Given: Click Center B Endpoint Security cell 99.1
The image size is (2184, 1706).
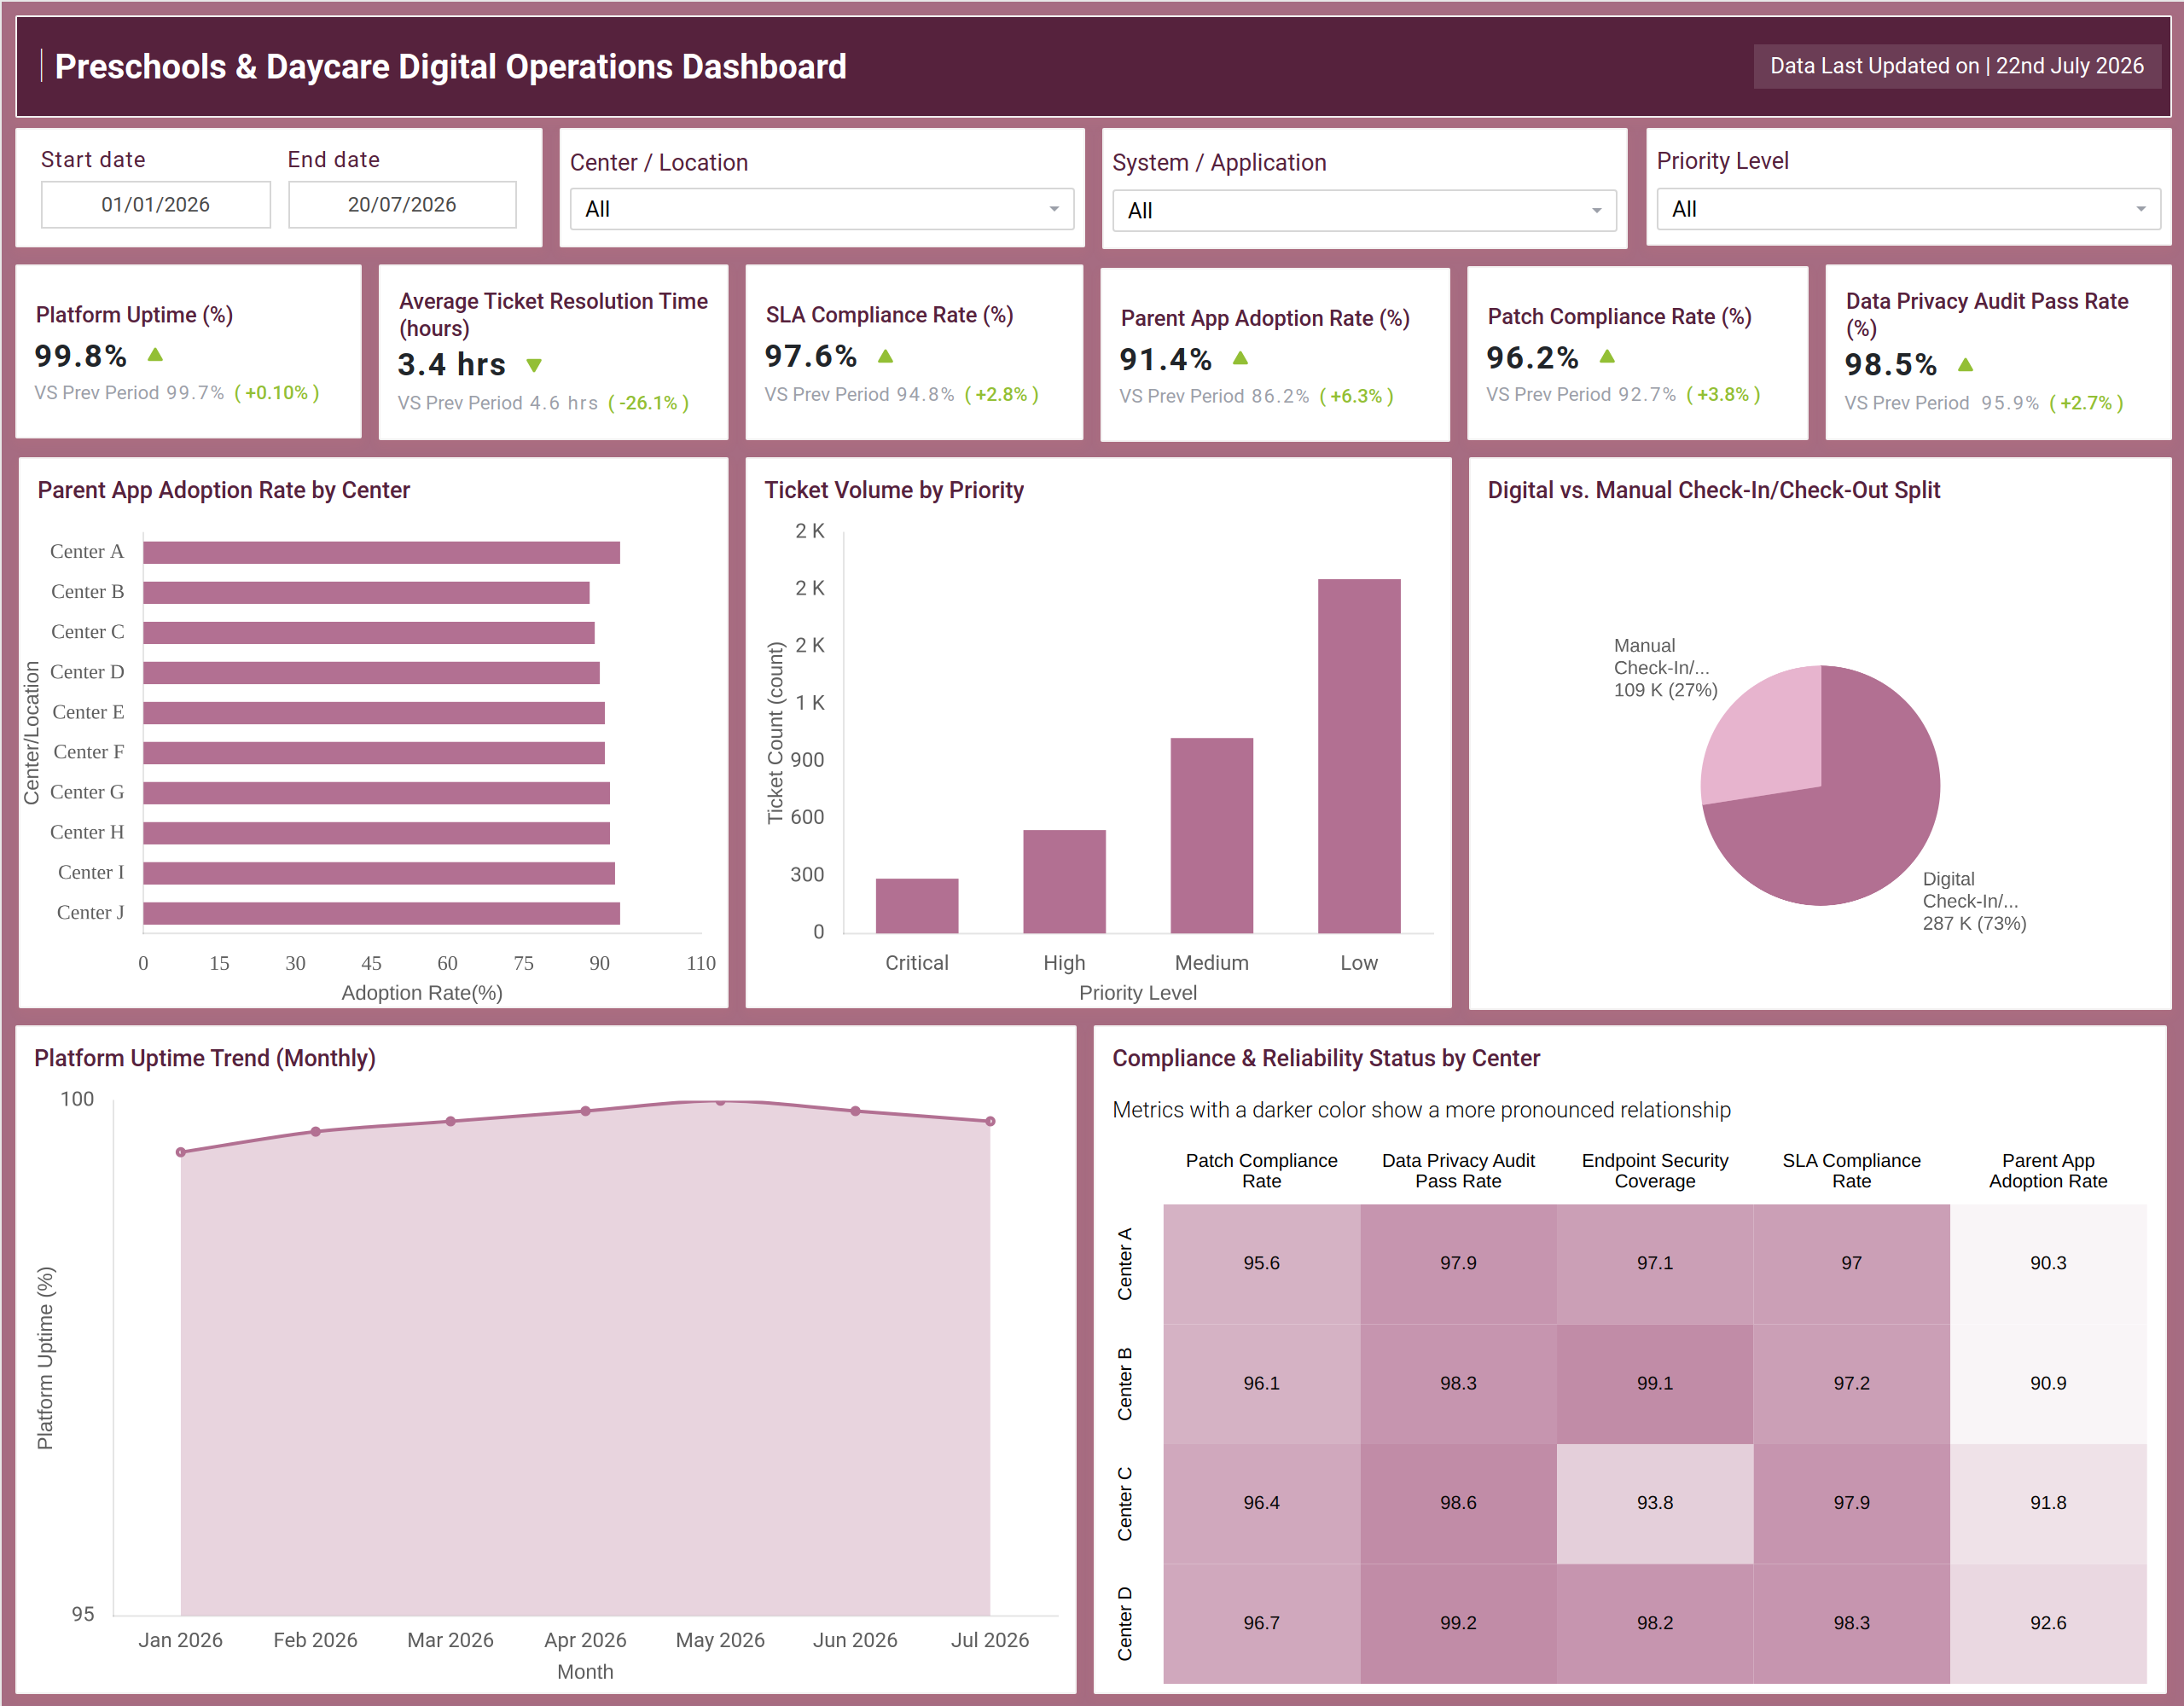Looking at the screenshot, I should [1654, 1383].
